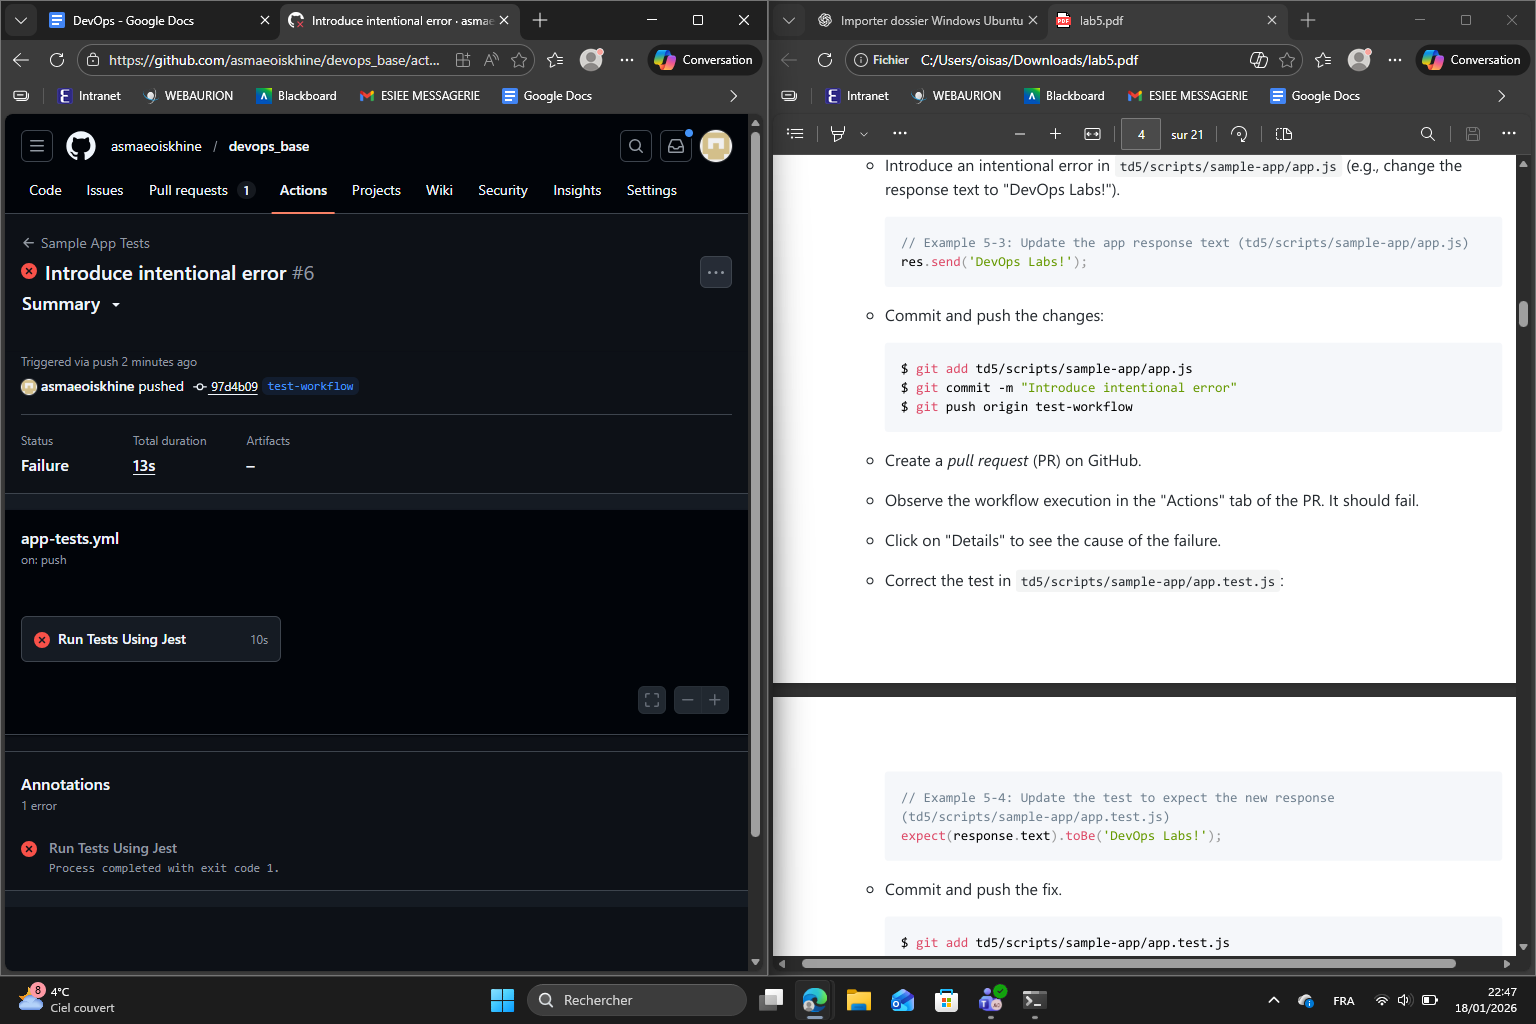
Task: Open GitHub notifications inbox icon
Action: [676, 145]
